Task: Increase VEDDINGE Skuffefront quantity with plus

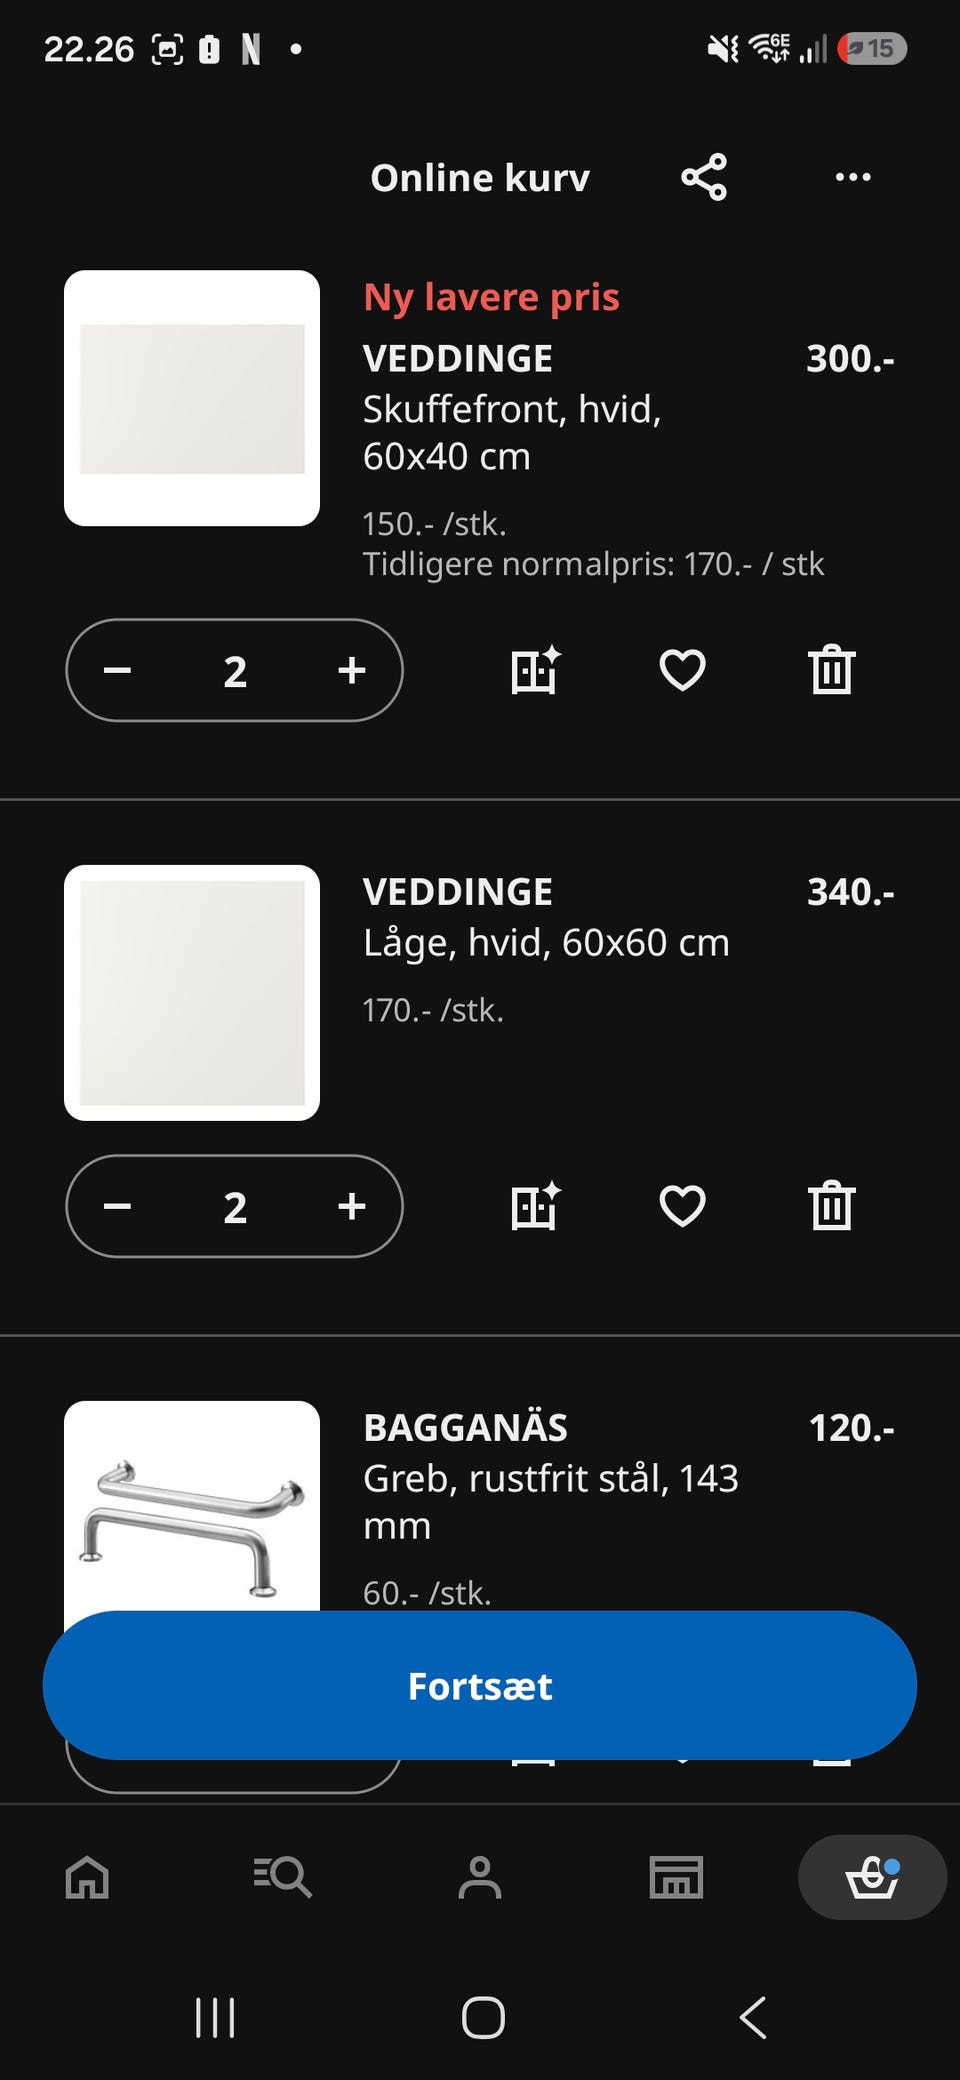Action: pos(352,670)
